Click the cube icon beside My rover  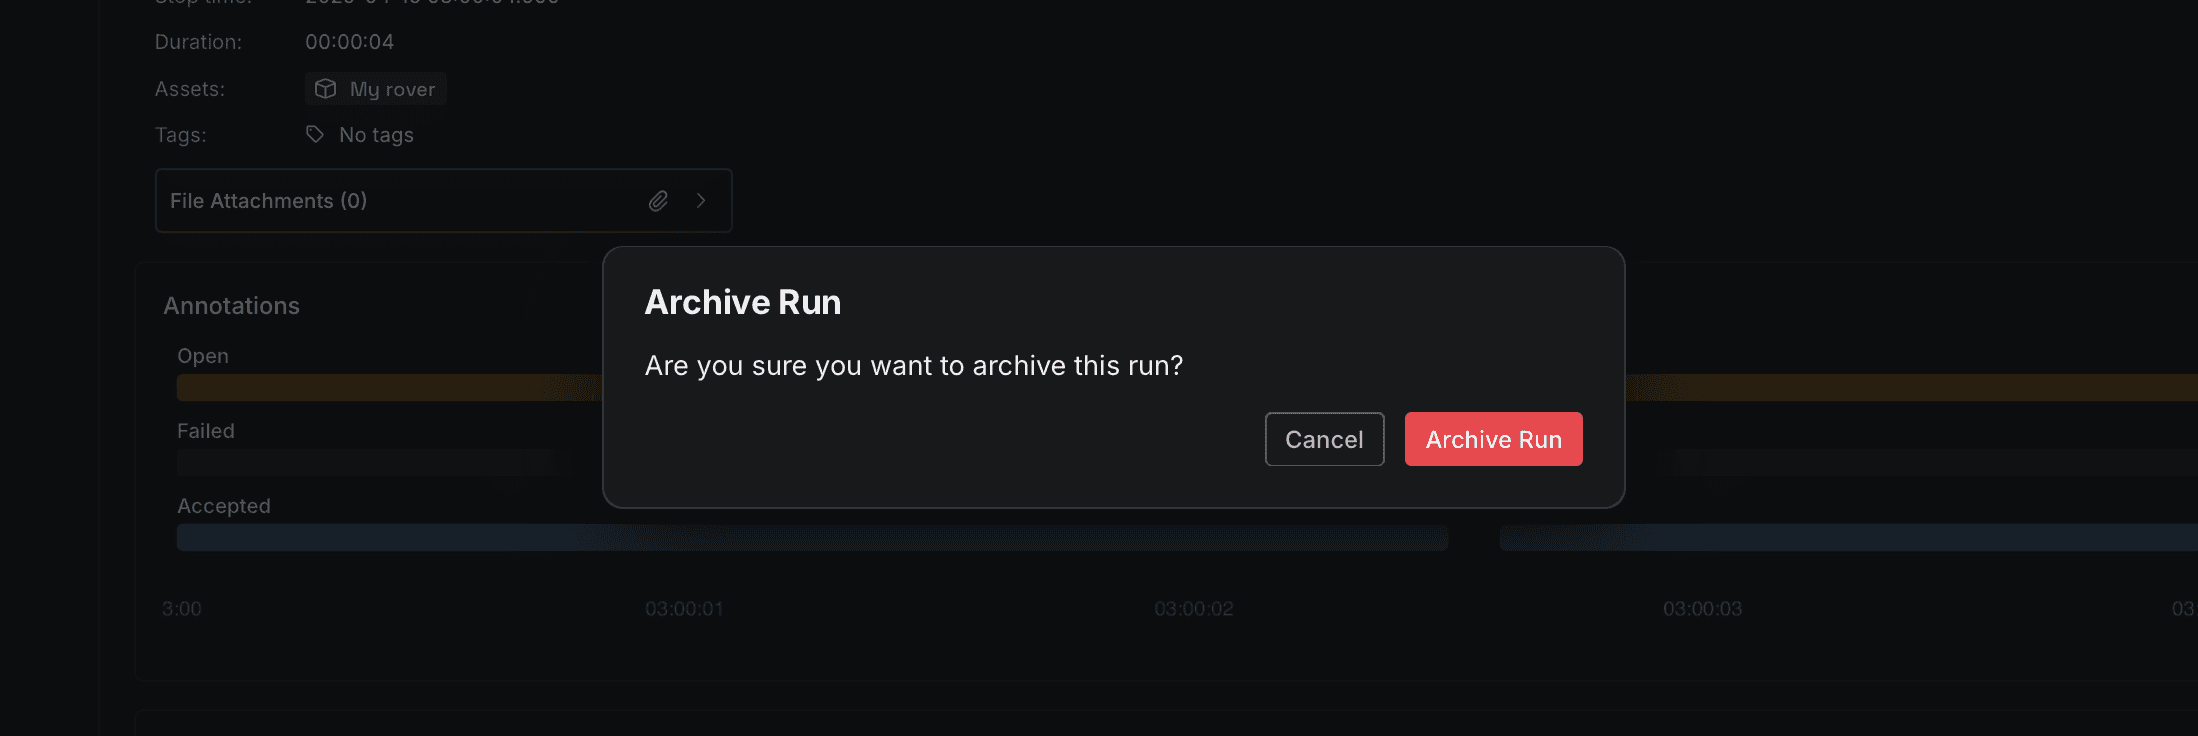pyautogui.click(x=326, y=89)
